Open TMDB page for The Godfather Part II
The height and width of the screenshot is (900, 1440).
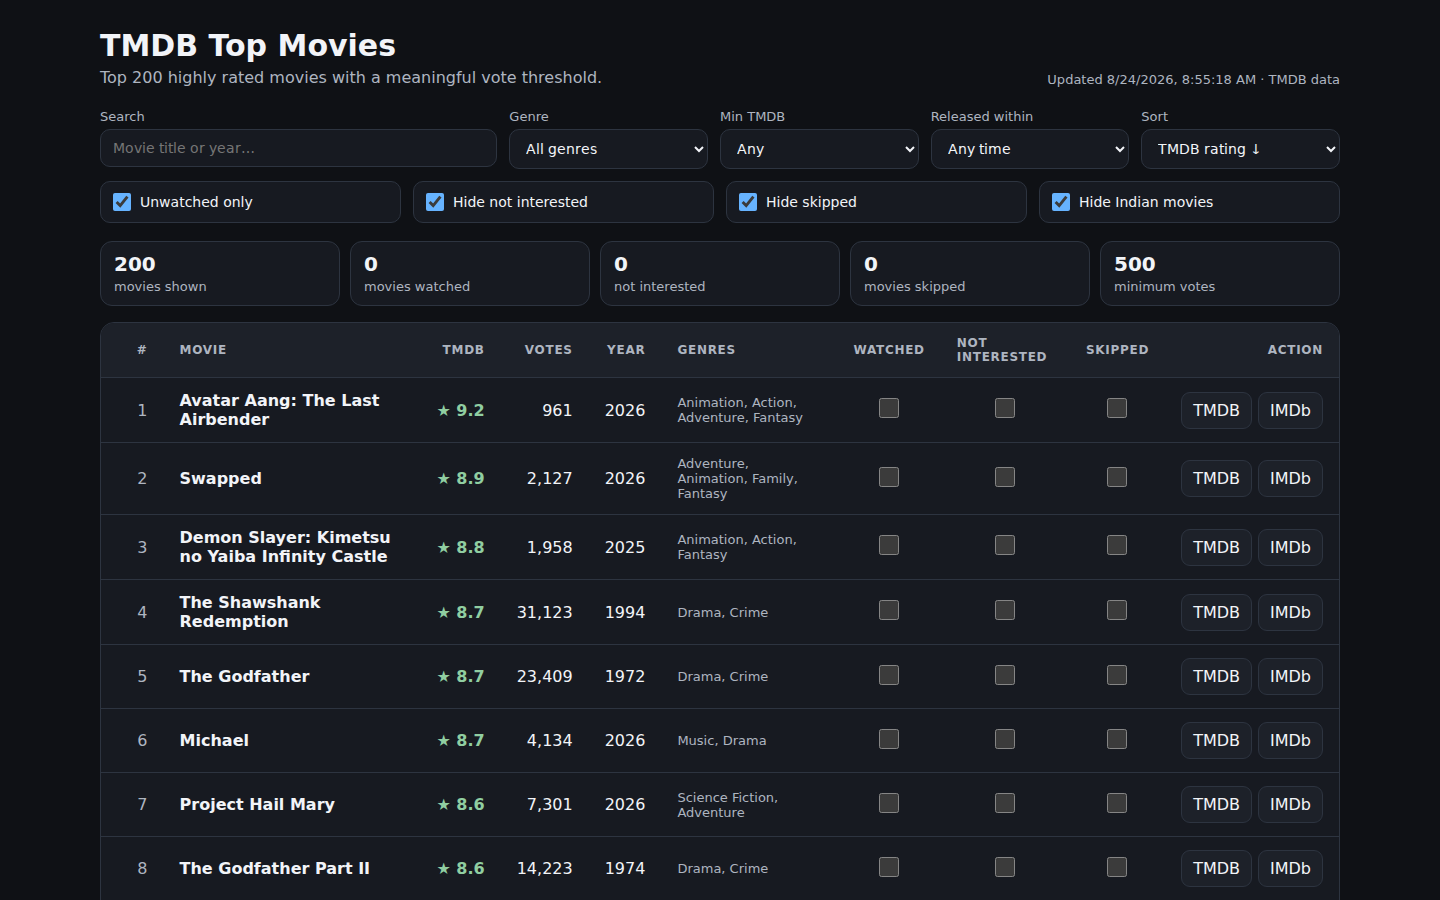[1216, 868]
